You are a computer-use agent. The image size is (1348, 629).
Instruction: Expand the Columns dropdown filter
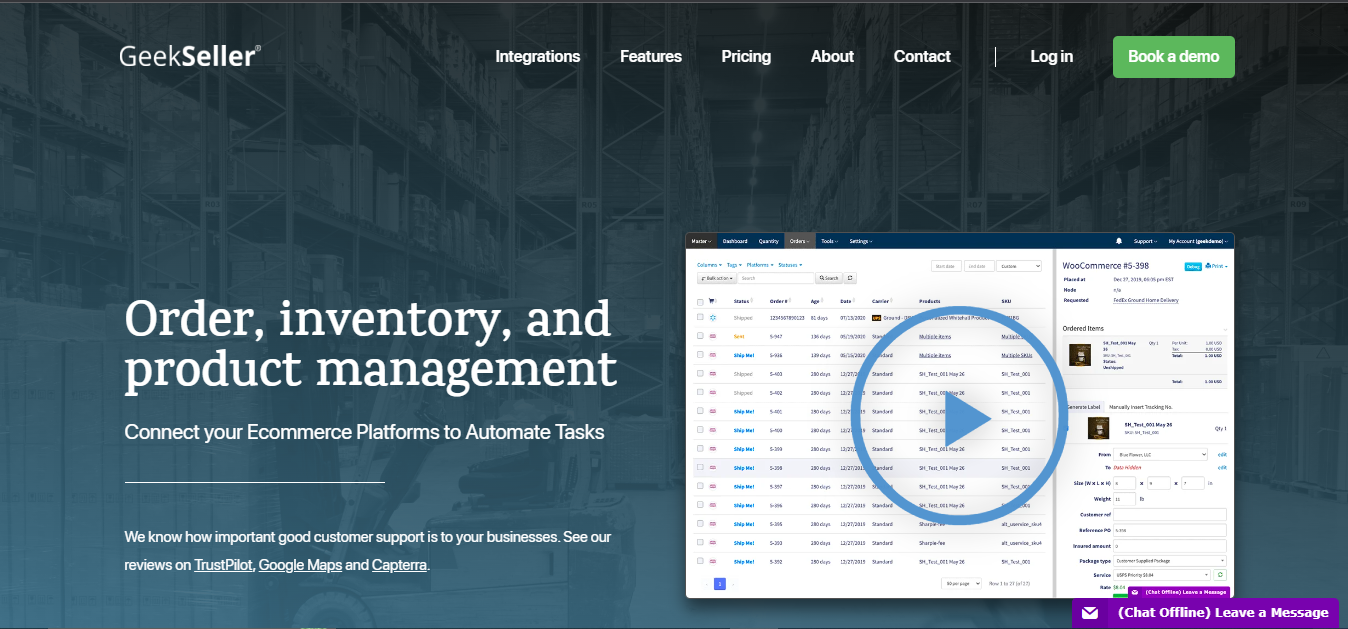pos(709,265)
